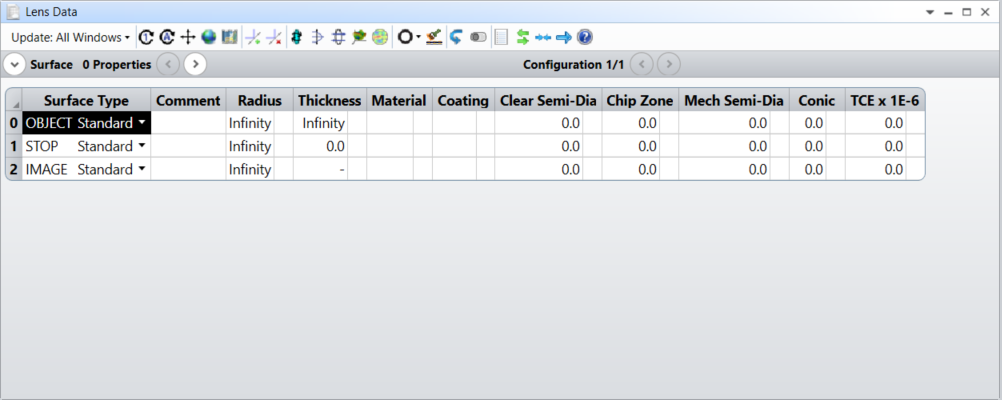Click the IMAGE row Radius cell Infinity
The width and height of the screenshot is (1002, 400).
pyautogui.click(x=250, y=169)
